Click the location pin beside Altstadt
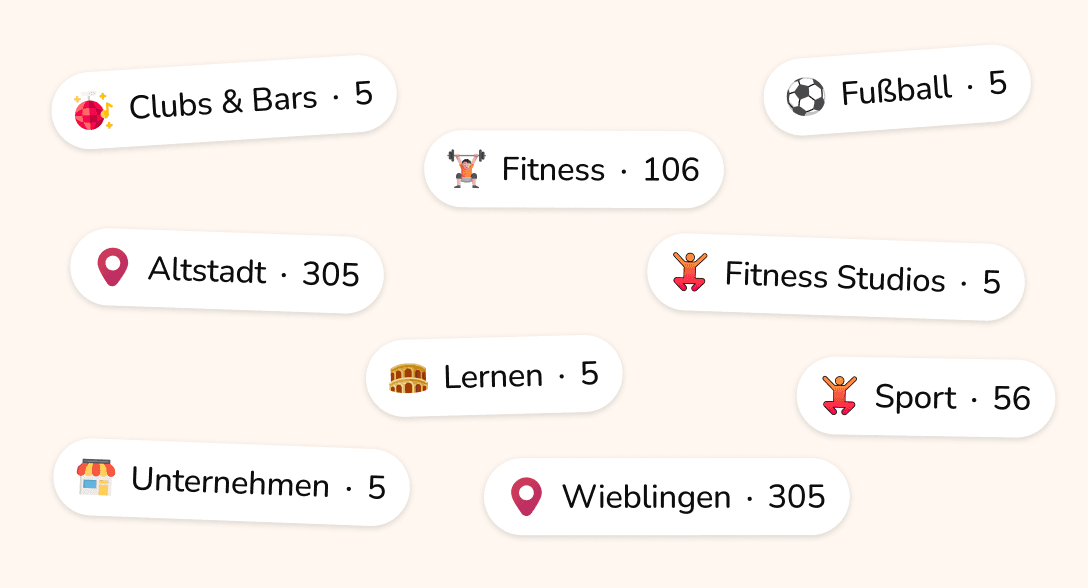1088x588 pixels. pyautogui.click(x=112, y=268)
